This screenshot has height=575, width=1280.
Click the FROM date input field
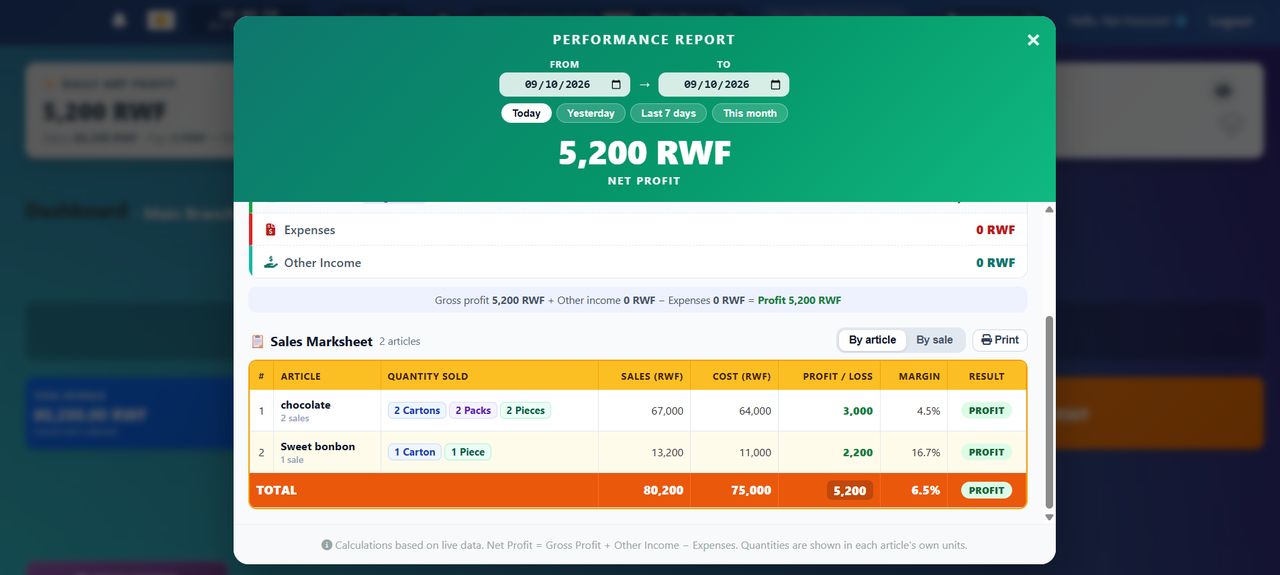[565, 85]
